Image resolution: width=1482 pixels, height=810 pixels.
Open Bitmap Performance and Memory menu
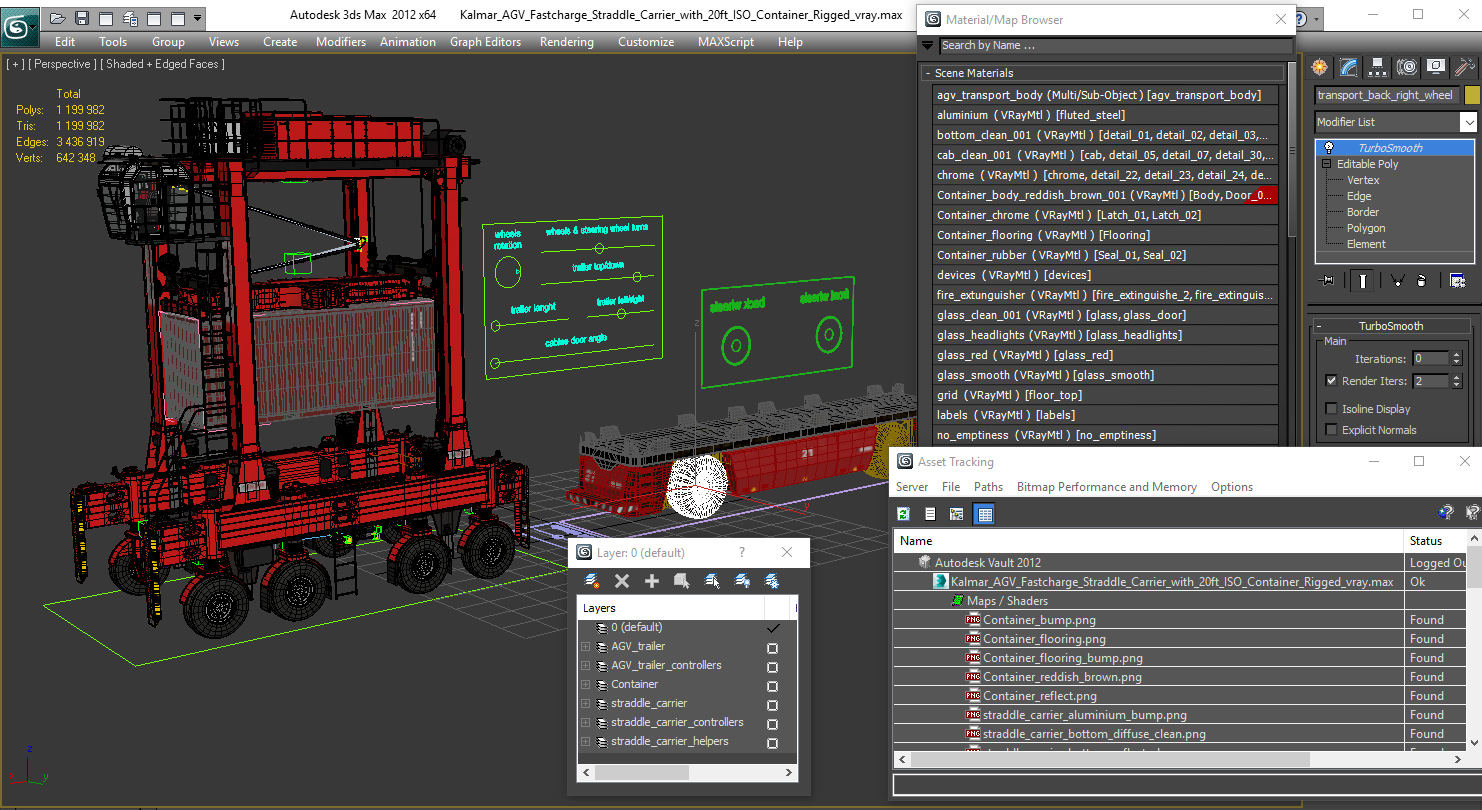click(1107, 487)
